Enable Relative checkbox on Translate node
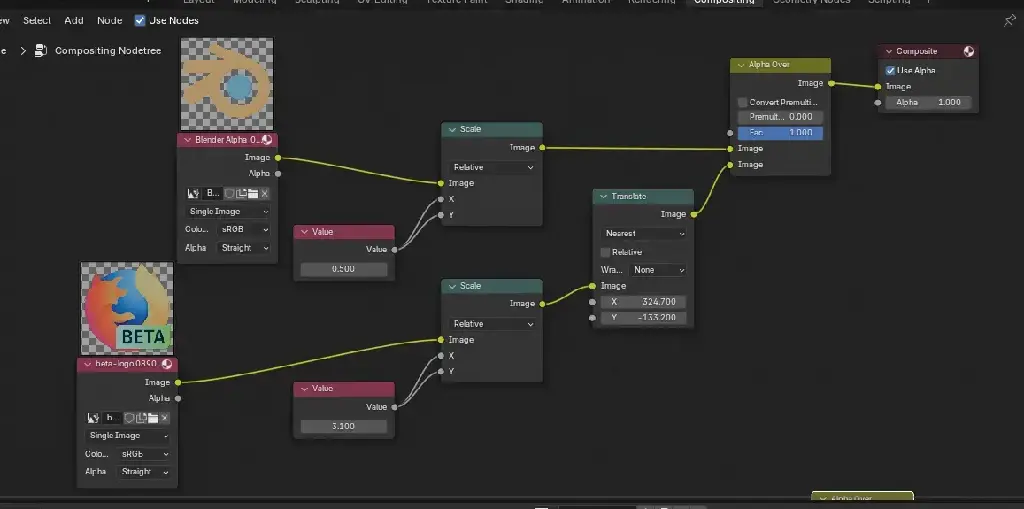 pos(605,252)
